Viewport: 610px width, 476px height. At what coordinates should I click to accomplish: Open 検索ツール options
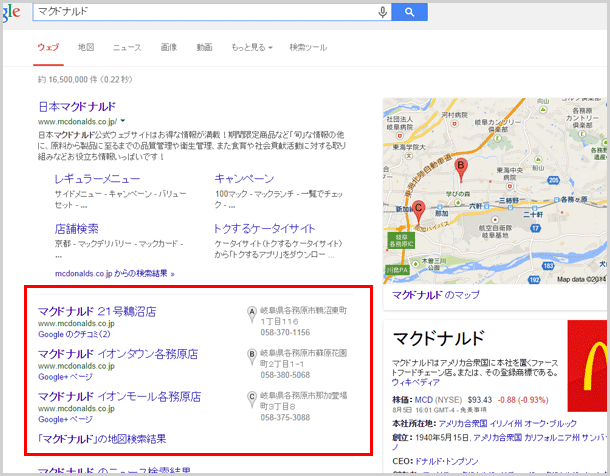click(308, 47)
